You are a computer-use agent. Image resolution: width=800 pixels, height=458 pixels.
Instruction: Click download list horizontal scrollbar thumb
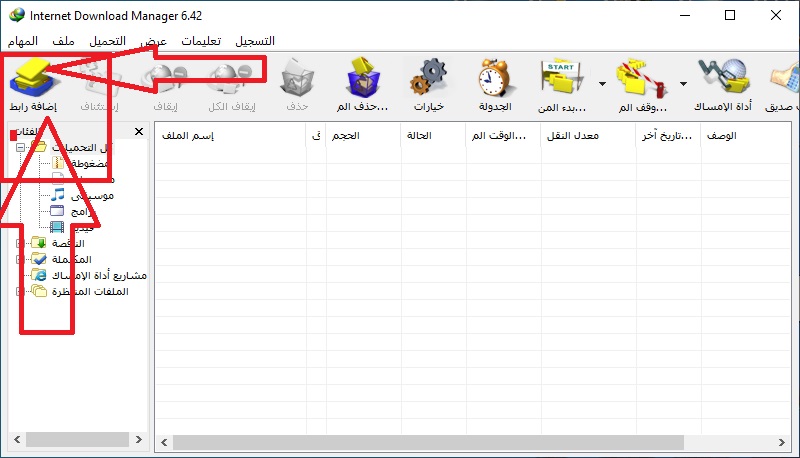coord(429,442)
